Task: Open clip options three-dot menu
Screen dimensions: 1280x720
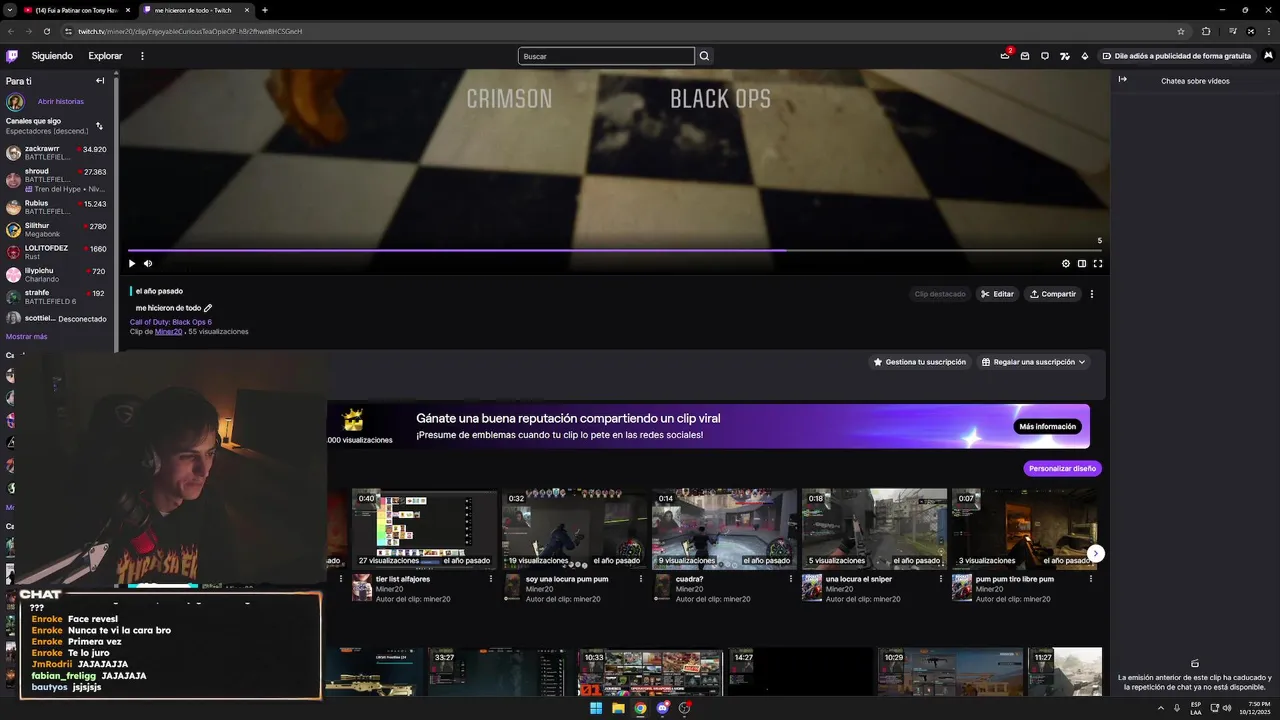Action: coord(1092,294)
